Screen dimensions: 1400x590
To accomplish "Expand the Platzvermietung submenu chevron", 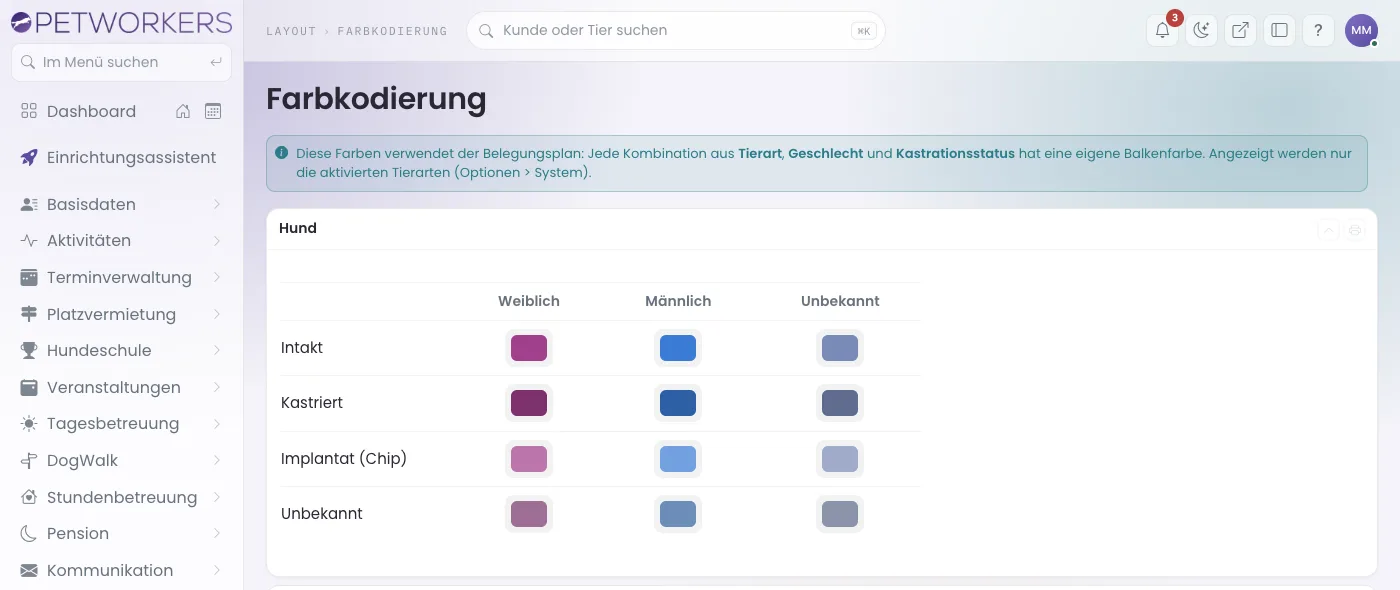I will [217, 314].
